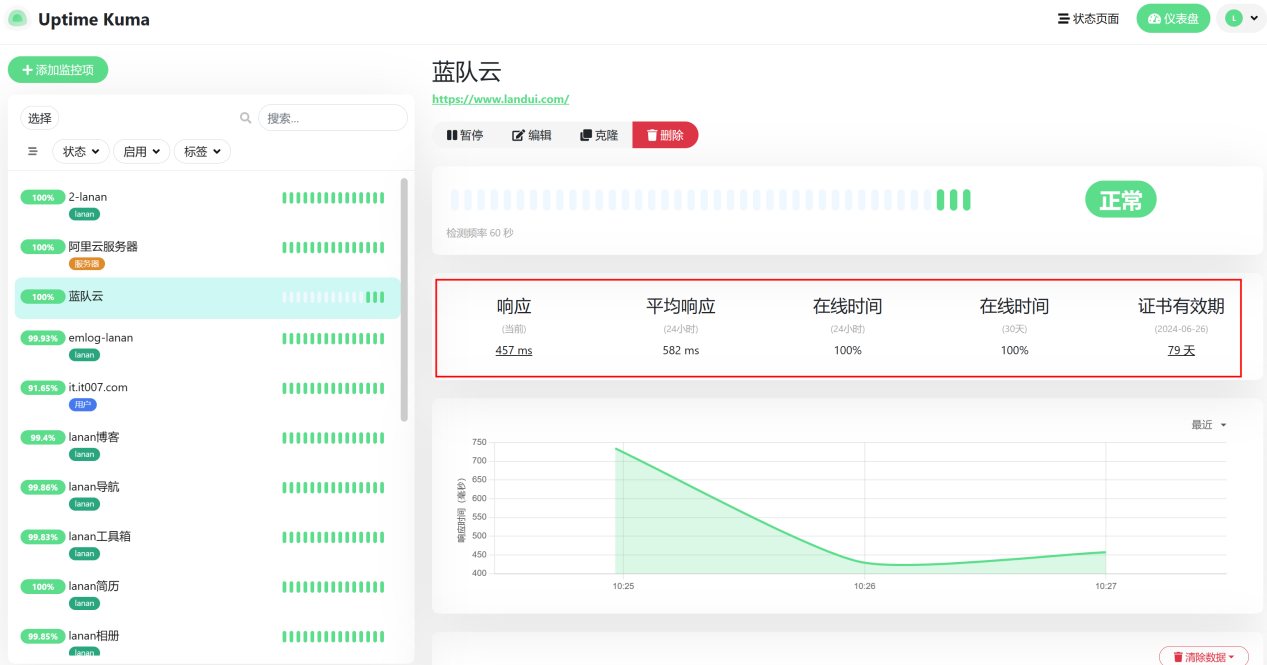The width and height of the screenshot is (1267, 665).
Task: Click the 582 ms average response value
Action: (x=681, y=350)
